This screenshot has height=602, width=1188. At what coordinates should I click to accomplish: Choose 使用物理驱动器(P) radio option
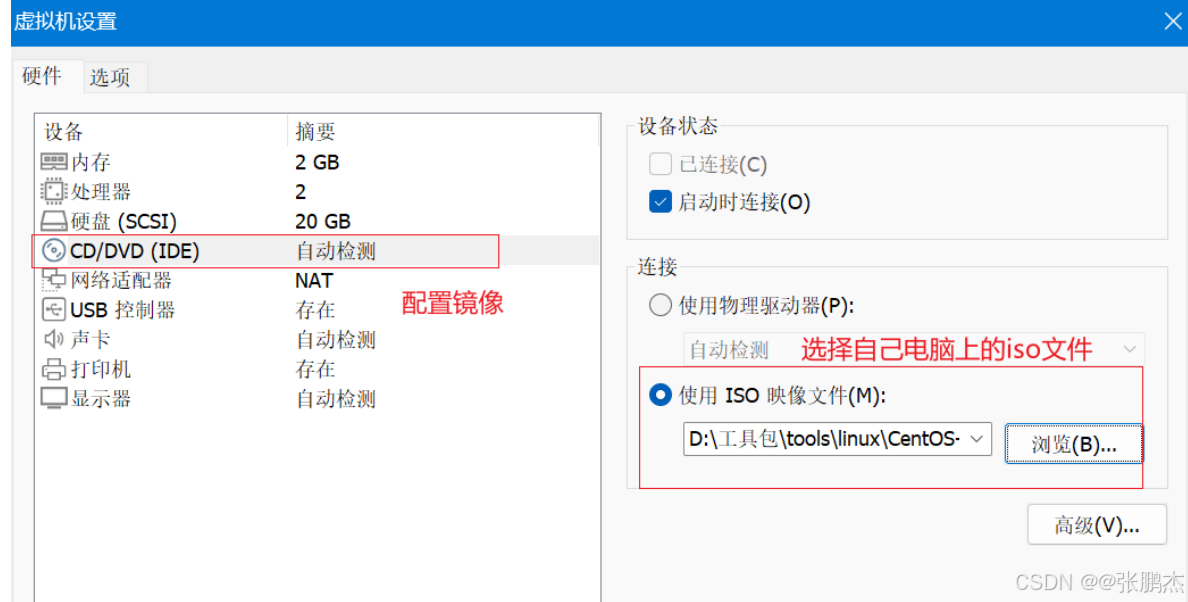click(660, 305)
